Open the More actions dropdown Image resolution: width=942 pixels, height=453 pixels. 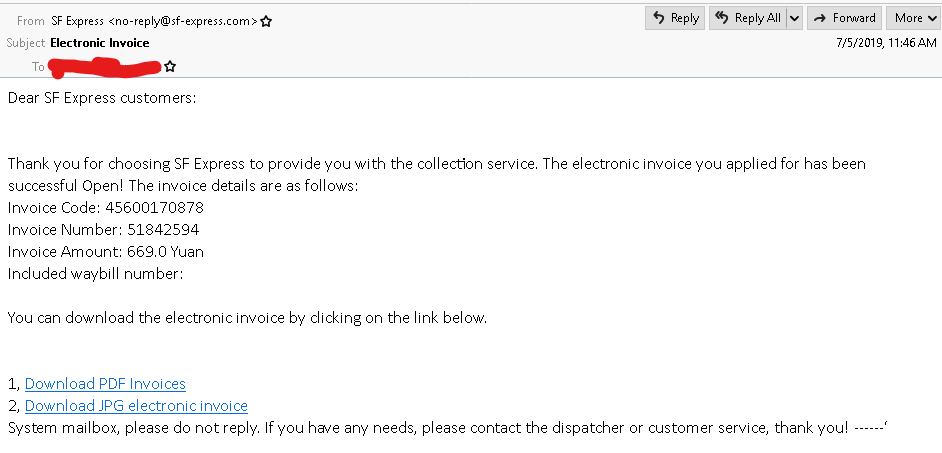coord(914,18)
